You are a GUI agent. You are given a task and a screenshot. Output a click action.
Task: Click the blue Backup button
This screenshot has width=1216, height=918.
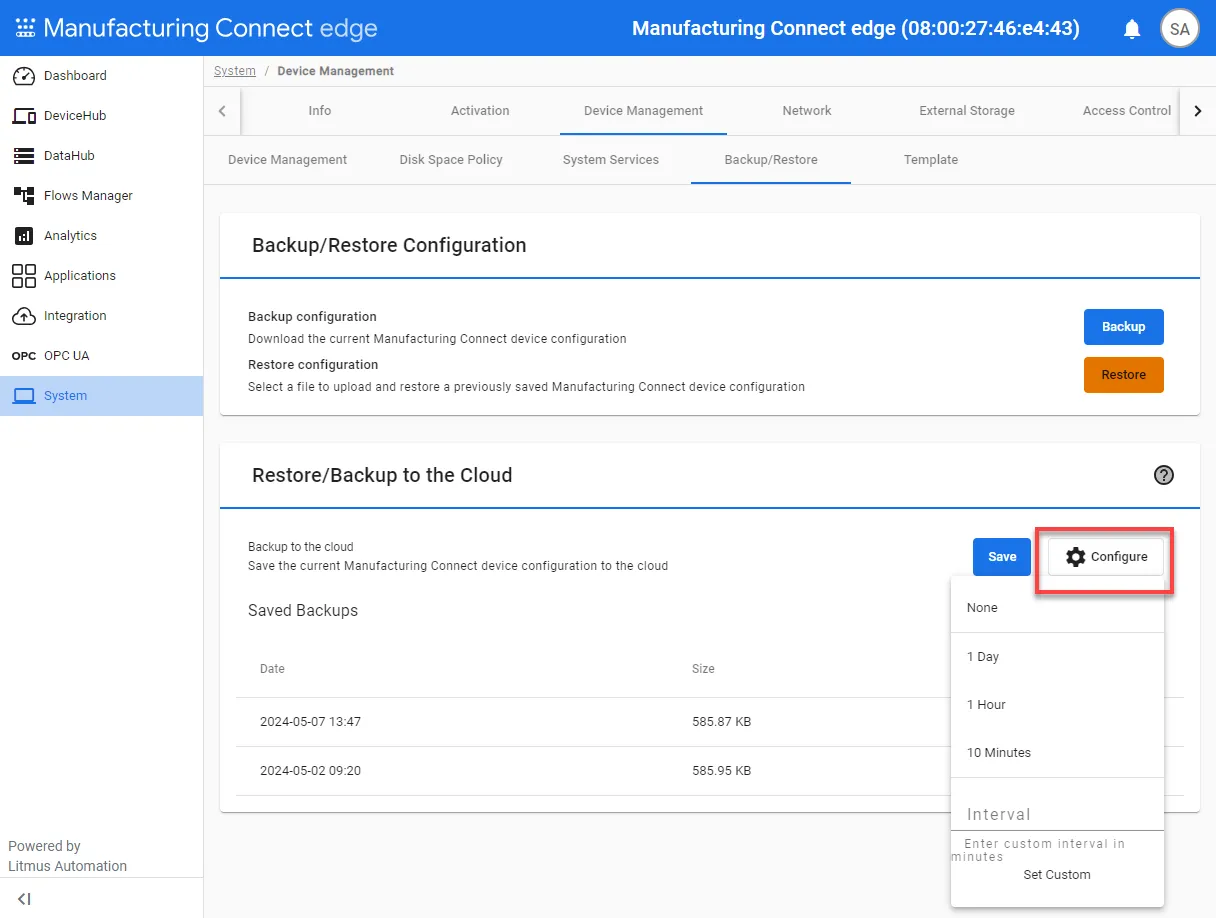pos(1124,327)
